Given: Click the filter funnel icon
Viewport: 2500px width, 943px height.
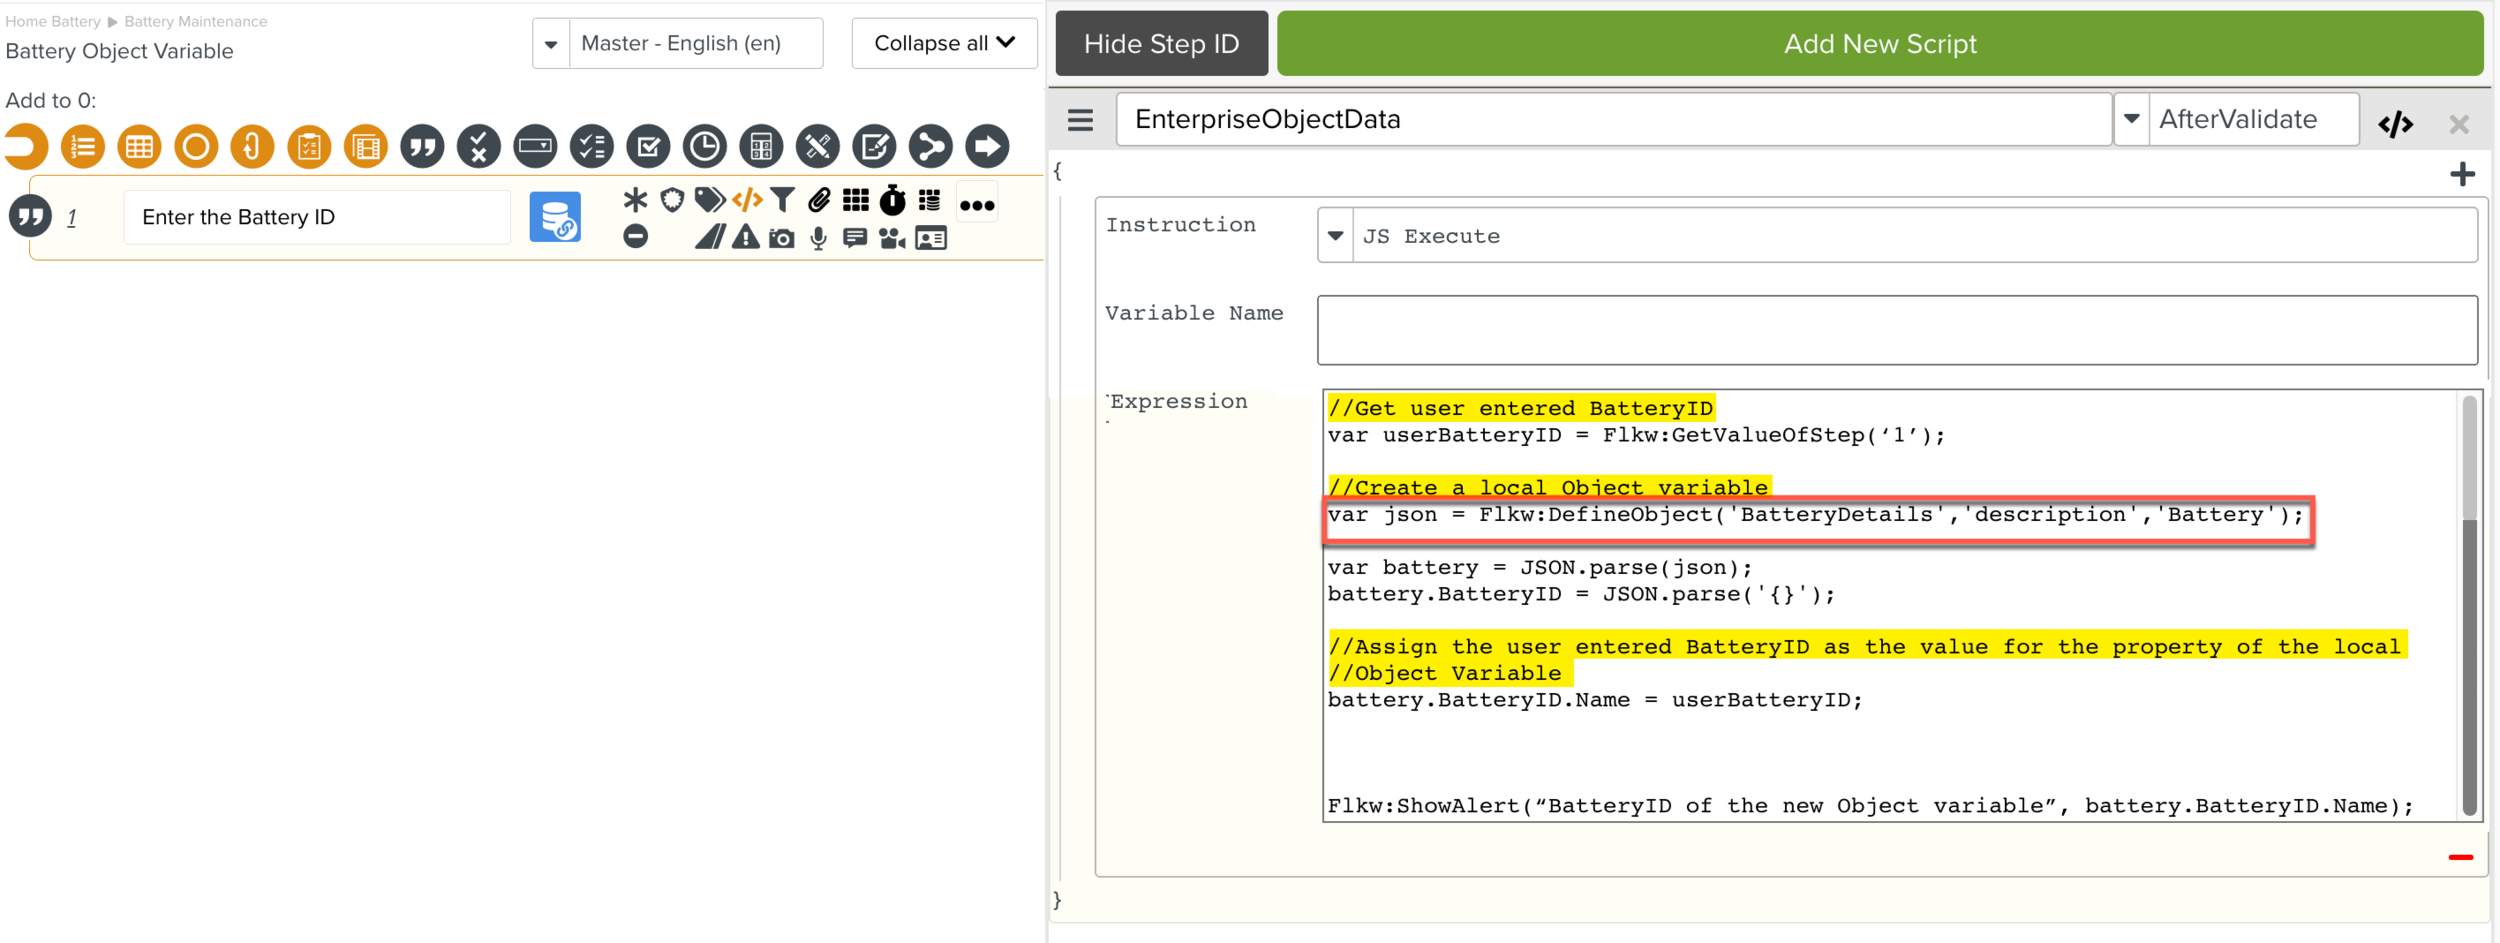Looking at the screenshot, I should (x=783, y=200).
